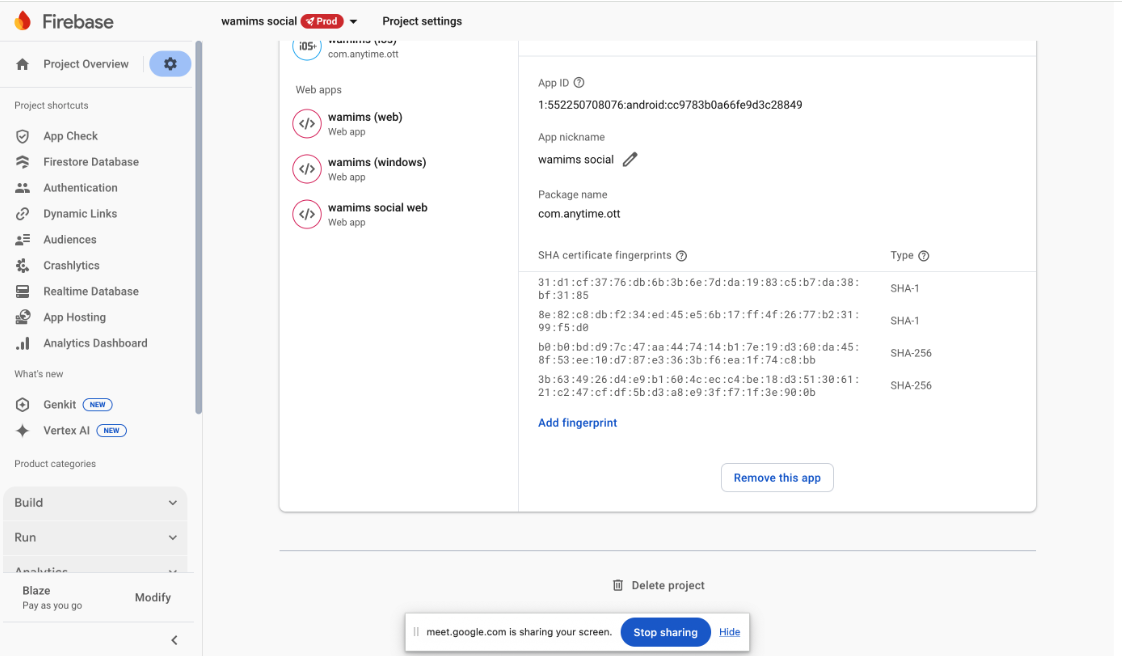Click the Add fingerprint link
Image resolution: width=1122 pixels, height=656 pixels.
[577, 423]
